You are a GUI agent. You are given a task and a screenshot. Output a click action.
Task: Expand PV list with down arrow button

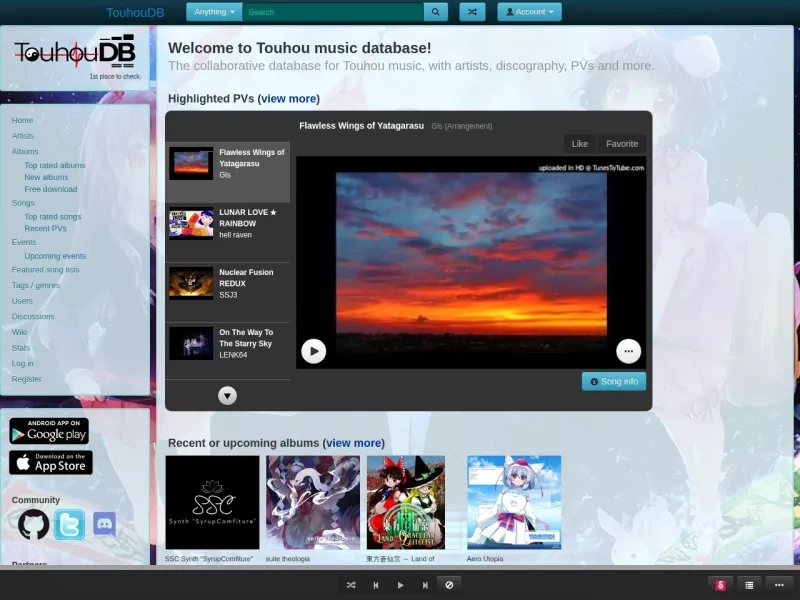pyautogui.click(x=228, y=395)
